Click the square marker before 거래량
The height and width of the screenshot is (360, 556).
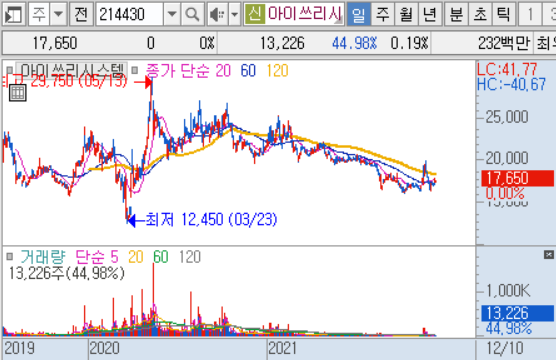click(10, 256)
